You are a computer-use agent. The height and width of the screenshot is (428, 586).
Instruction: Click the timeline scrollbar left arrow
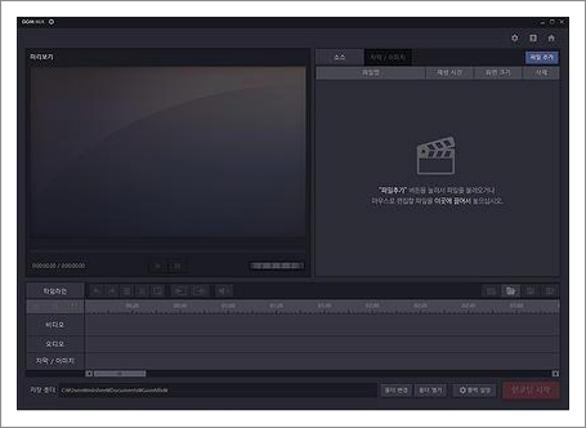tap(89, 373)
